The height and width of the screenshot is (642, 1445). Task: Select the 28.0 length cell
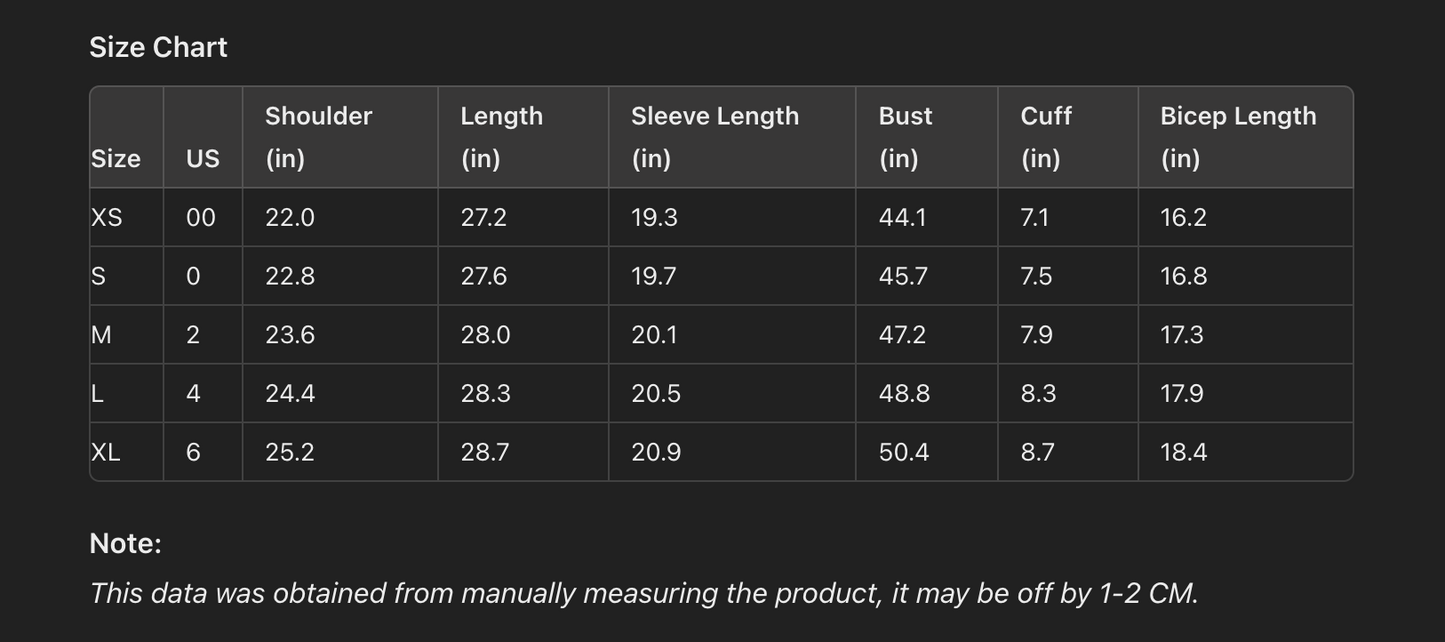[x=485, y=335]
